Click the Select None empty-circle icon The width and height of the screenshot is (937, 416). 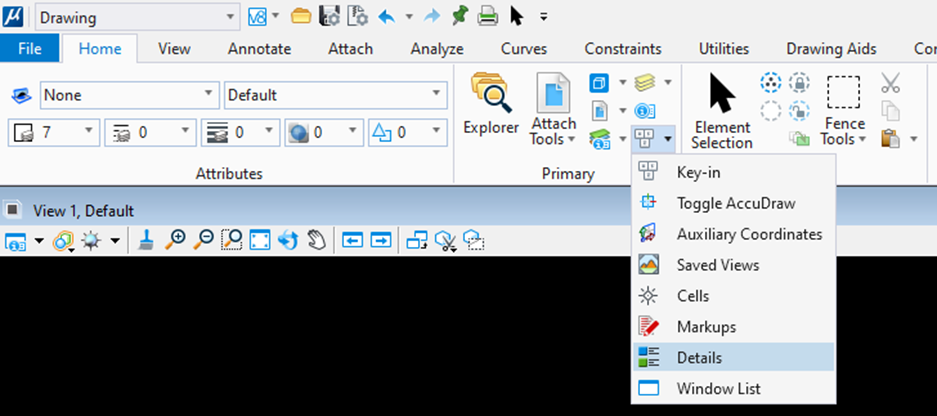(x=771, y=111)
